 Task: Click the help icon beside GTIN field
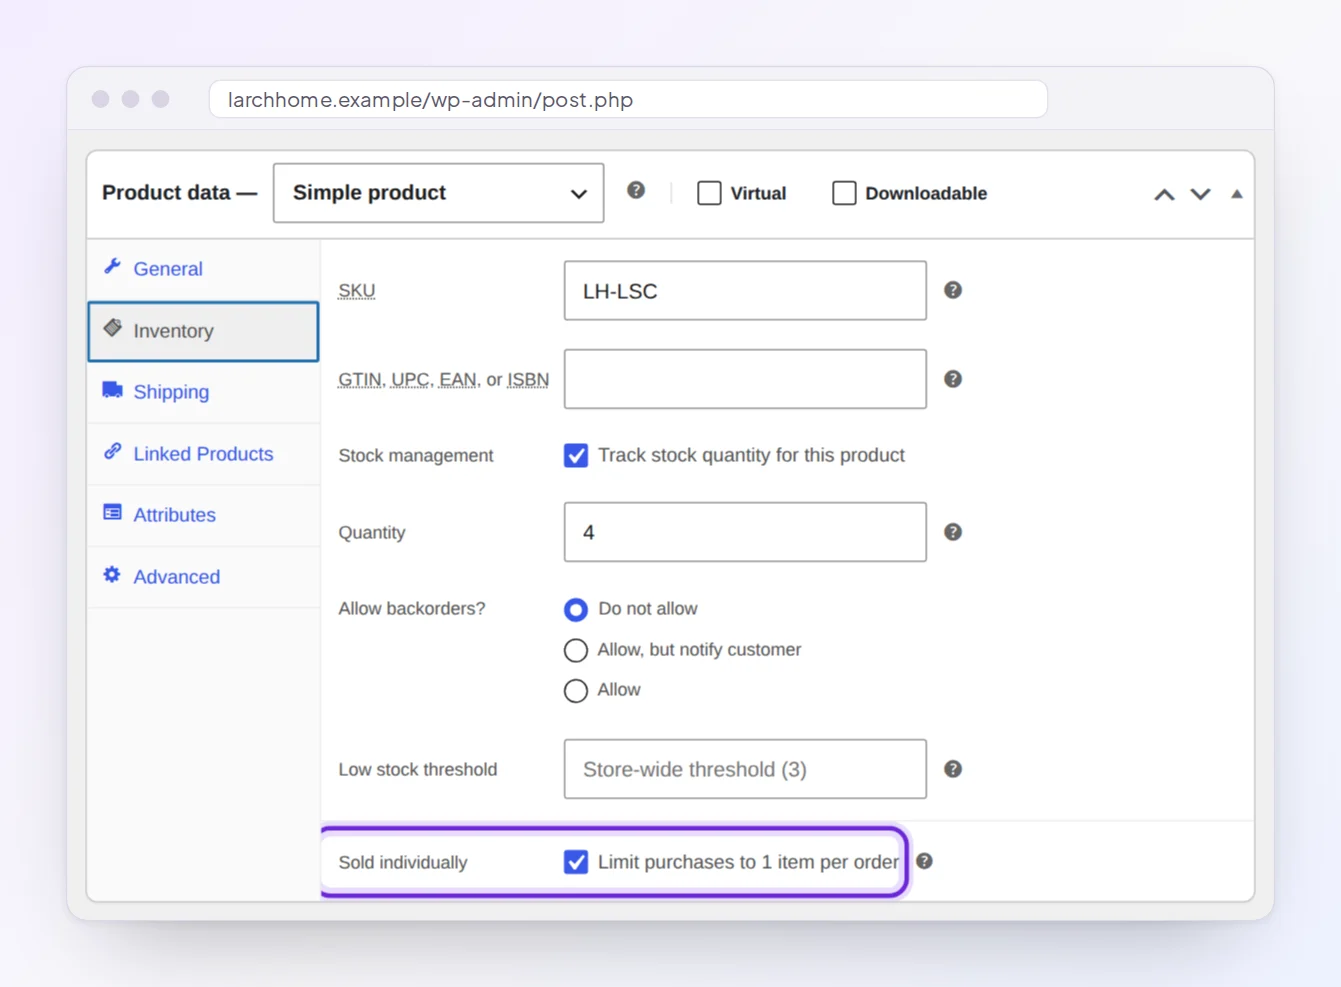pos(953,379)
